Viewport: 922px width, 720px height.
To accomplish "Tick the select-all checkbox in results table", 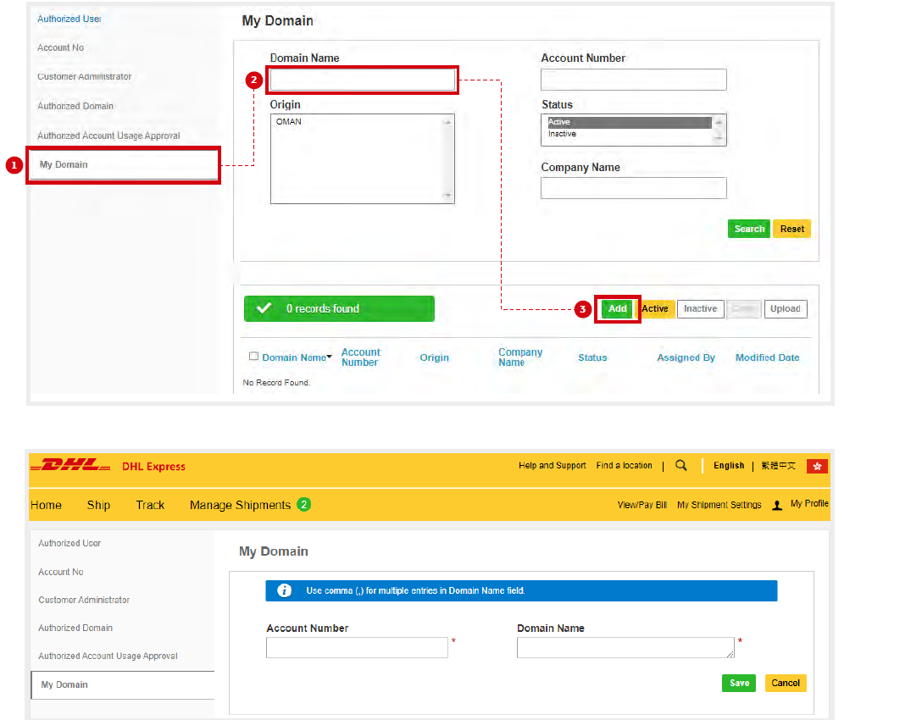I will [253, 355].
